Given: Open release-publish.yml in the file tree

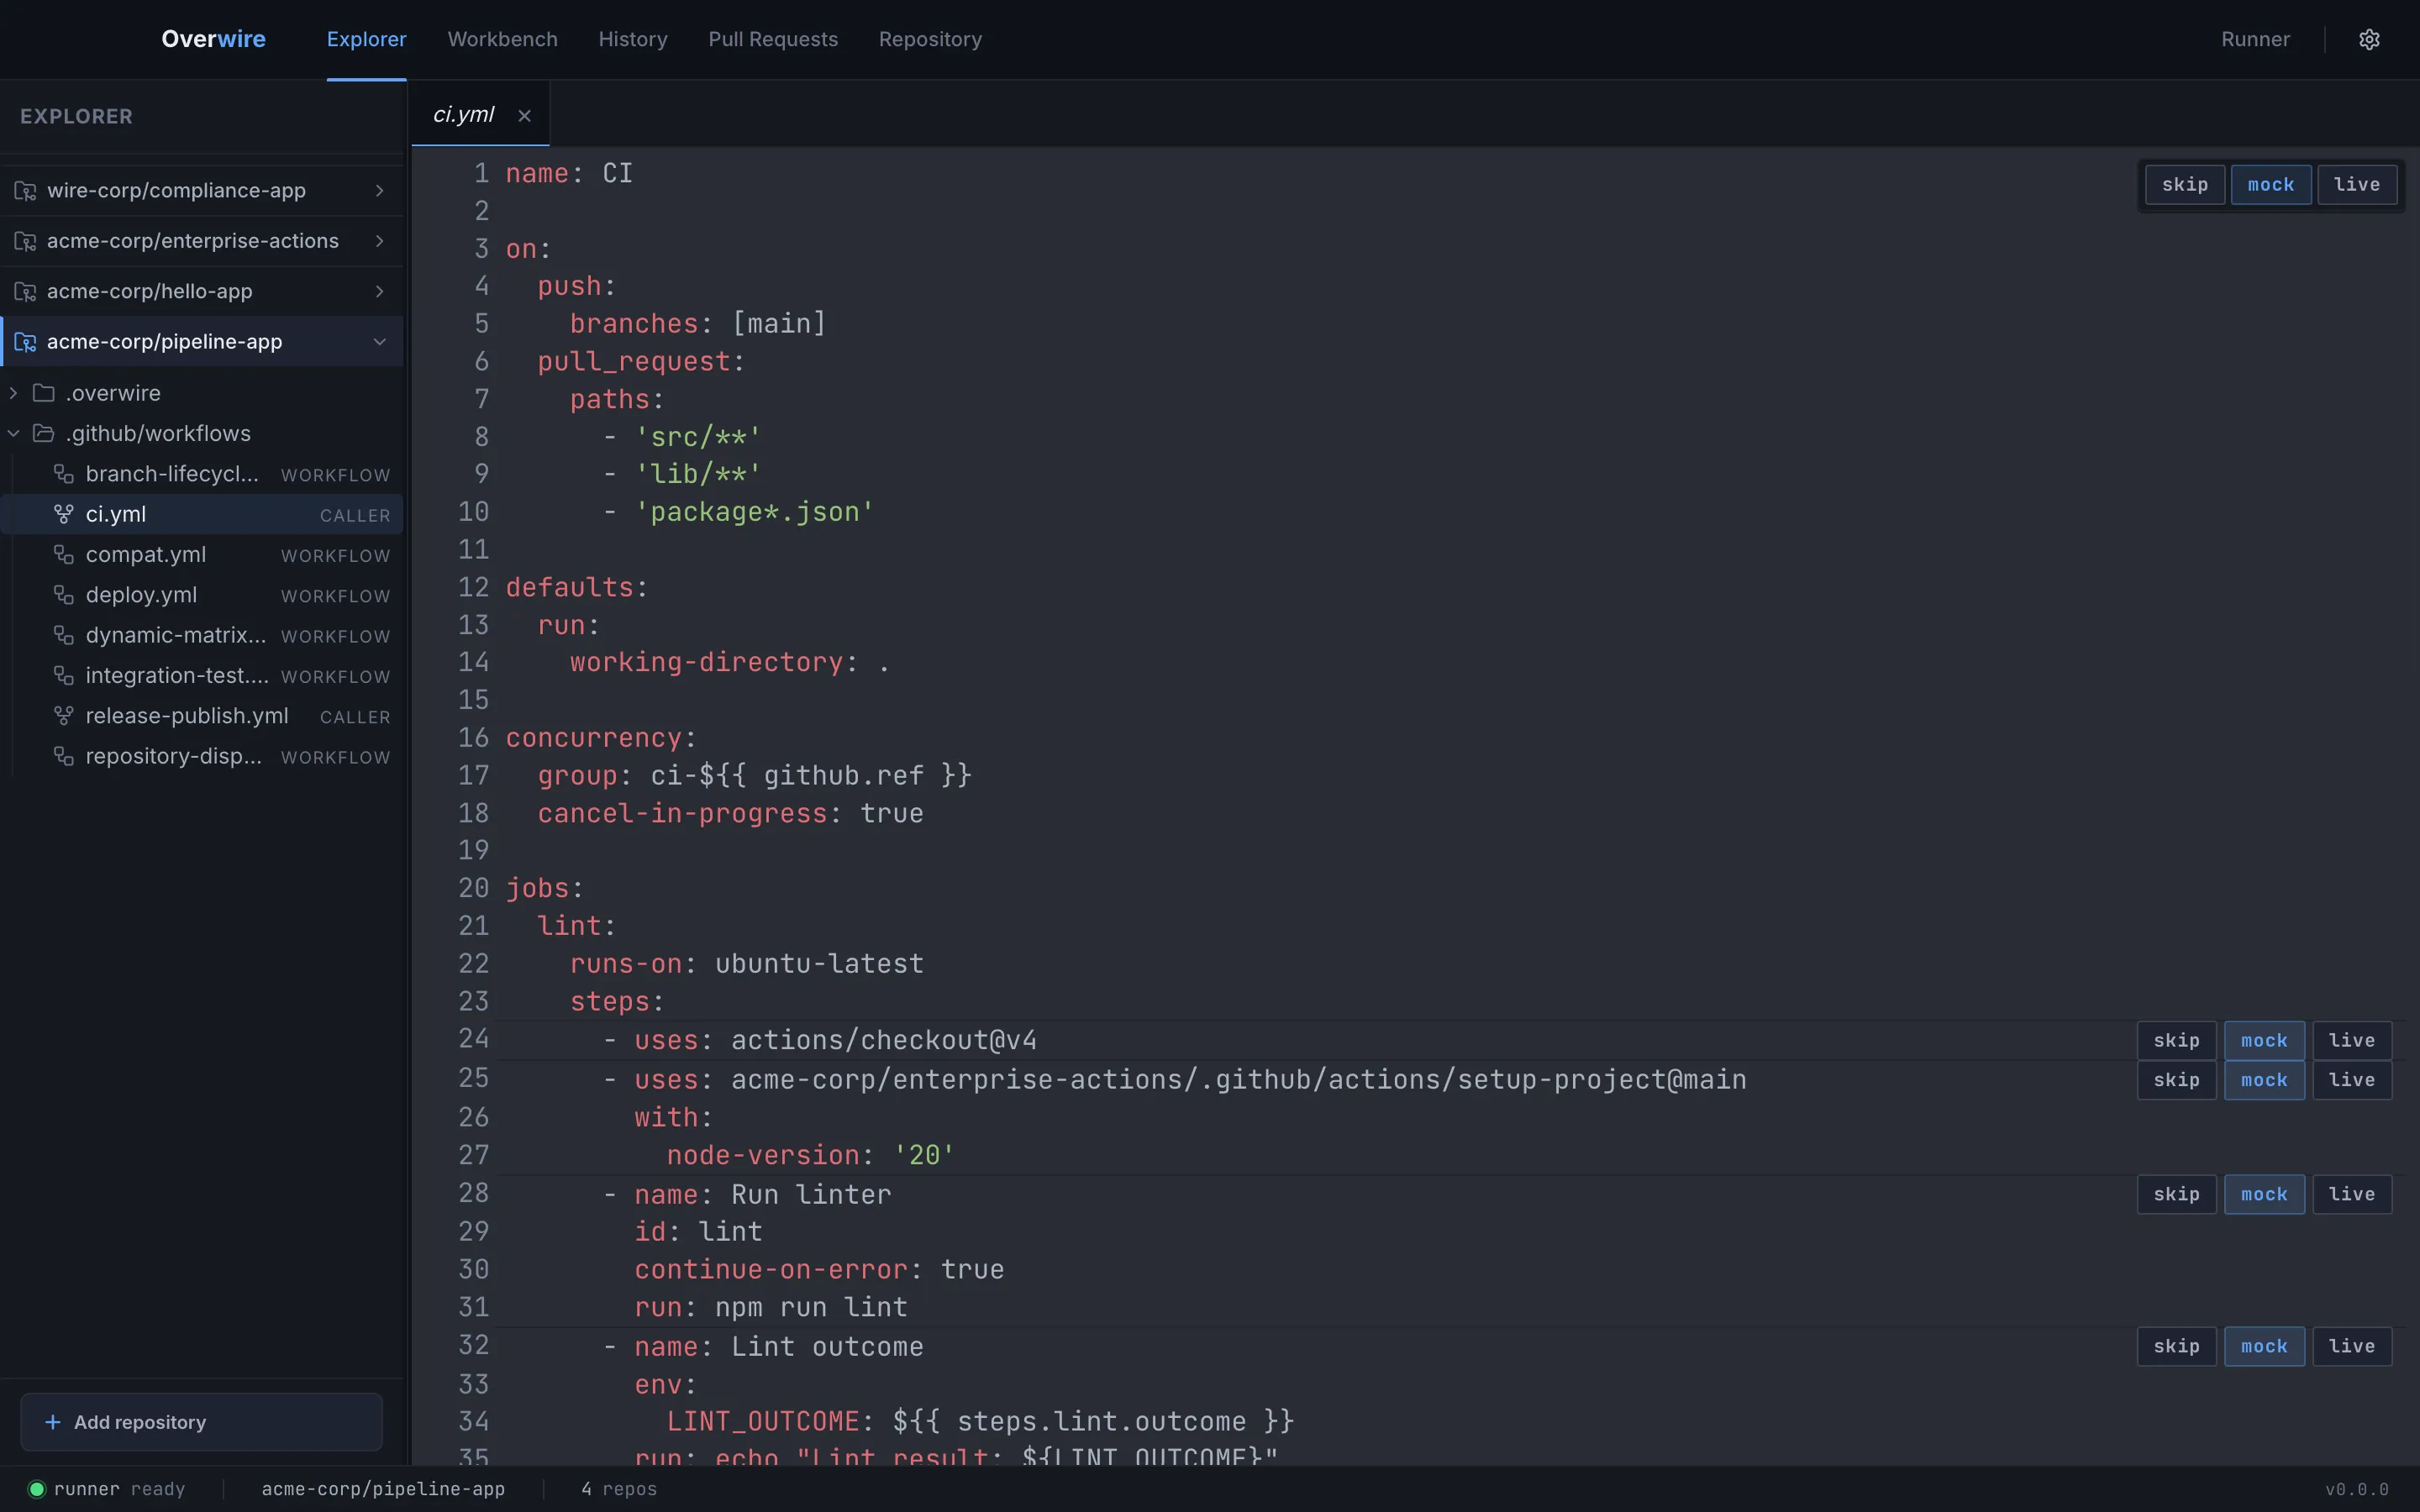Looking at the screenshot, I should pos(202,716).
